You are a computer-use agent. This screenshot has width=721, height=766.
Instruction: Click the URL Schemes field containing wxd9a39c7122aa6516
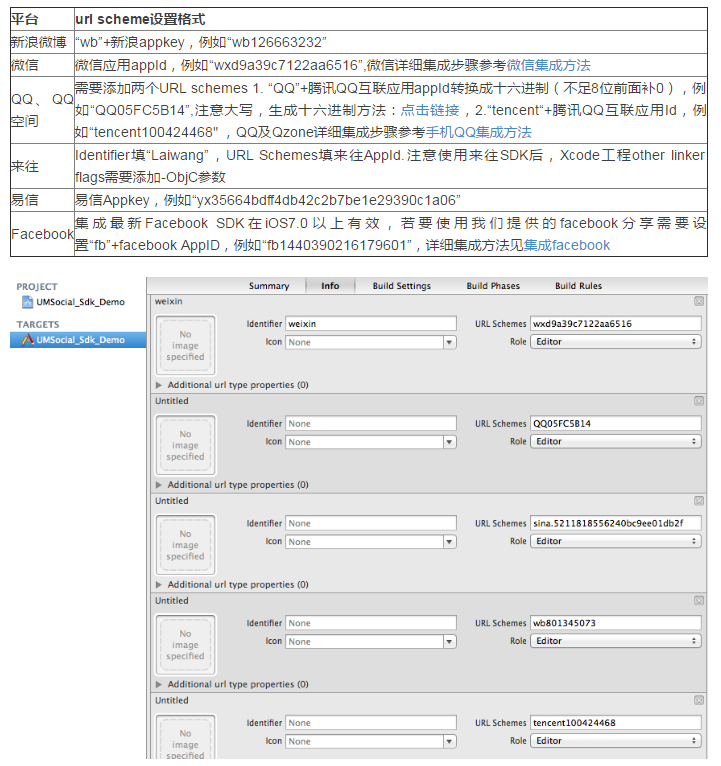pyautogui.click(x=615, y=324)
